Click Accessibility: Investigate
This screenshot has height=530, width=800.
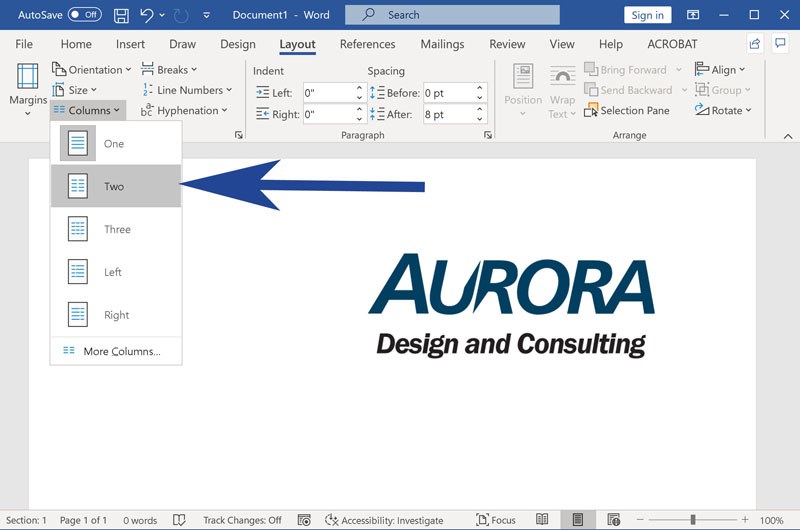click(384, 520)
